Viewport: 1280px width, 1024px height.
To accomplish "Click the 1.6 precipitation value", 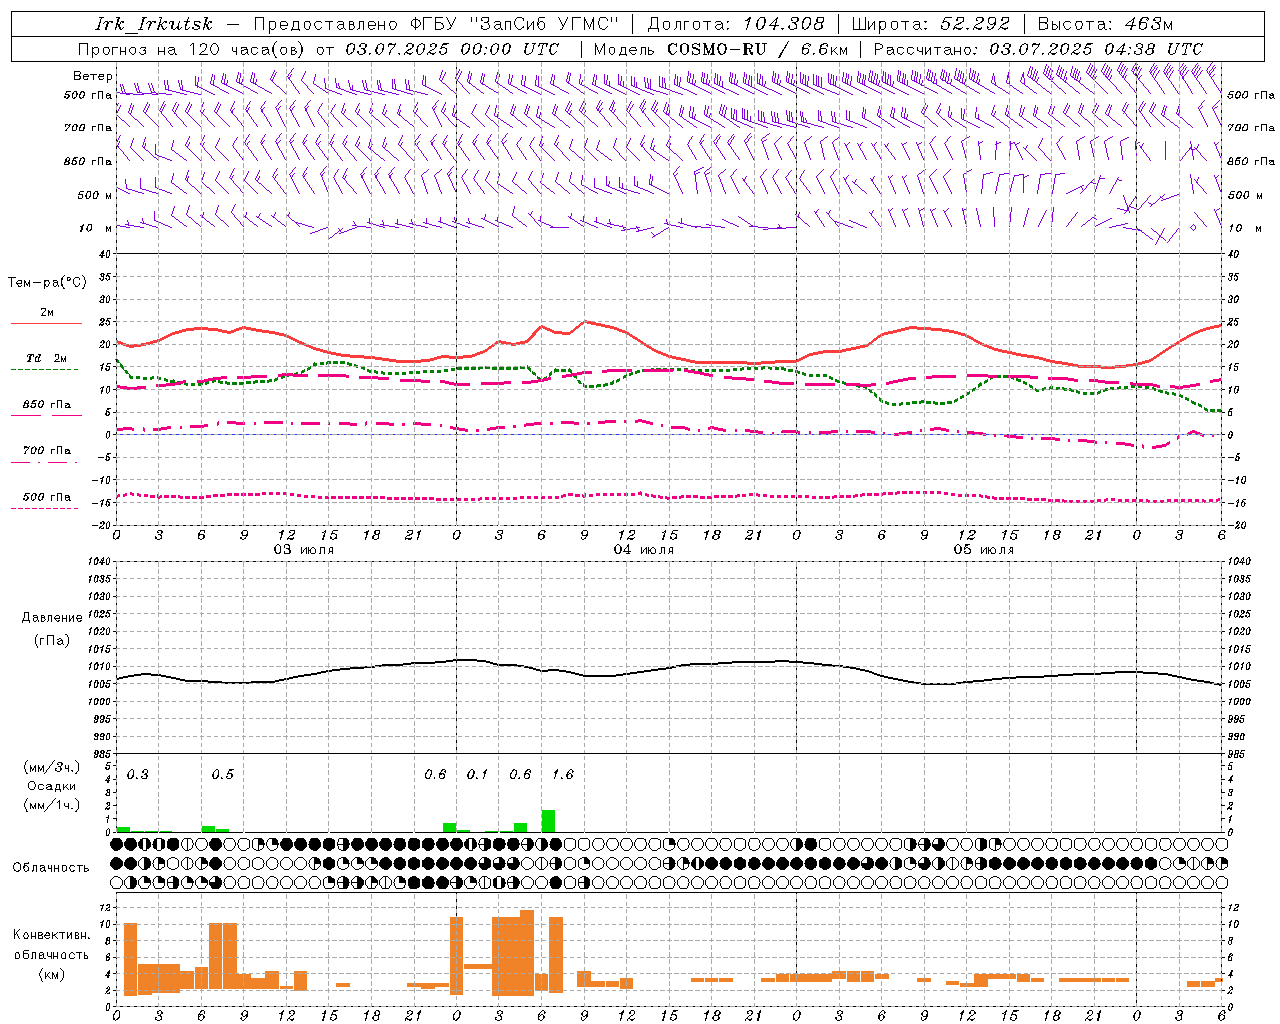I will (x=563, y=775).
